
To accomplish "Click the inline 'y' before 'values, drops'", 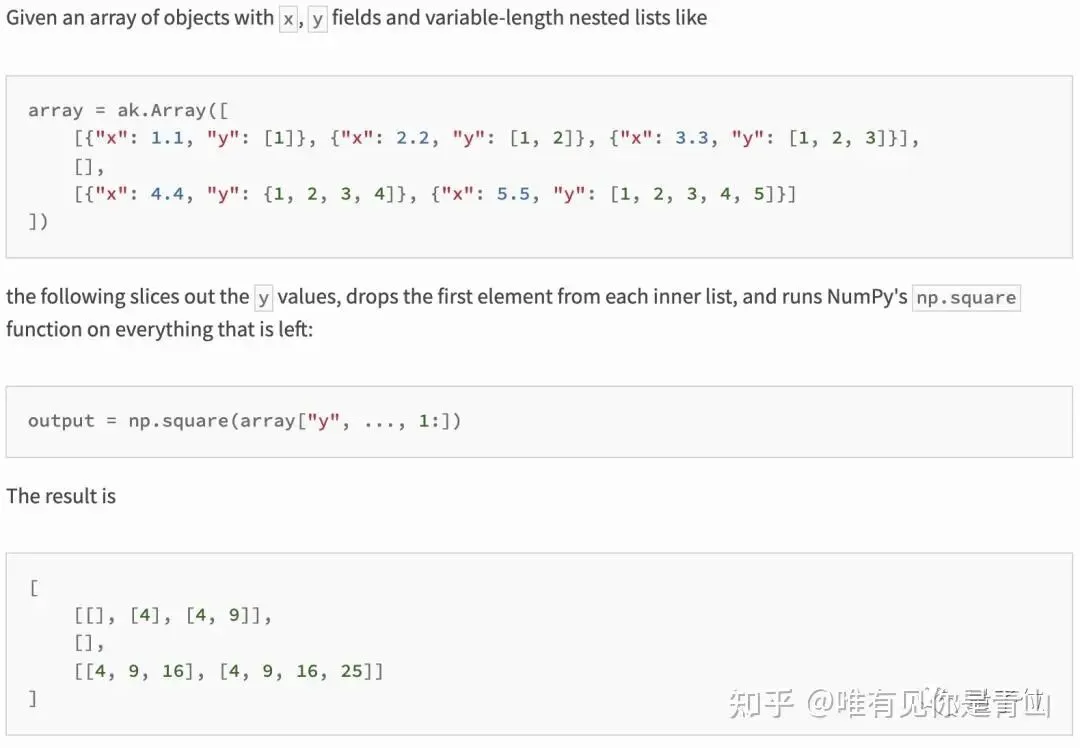I will coord(263,298).
